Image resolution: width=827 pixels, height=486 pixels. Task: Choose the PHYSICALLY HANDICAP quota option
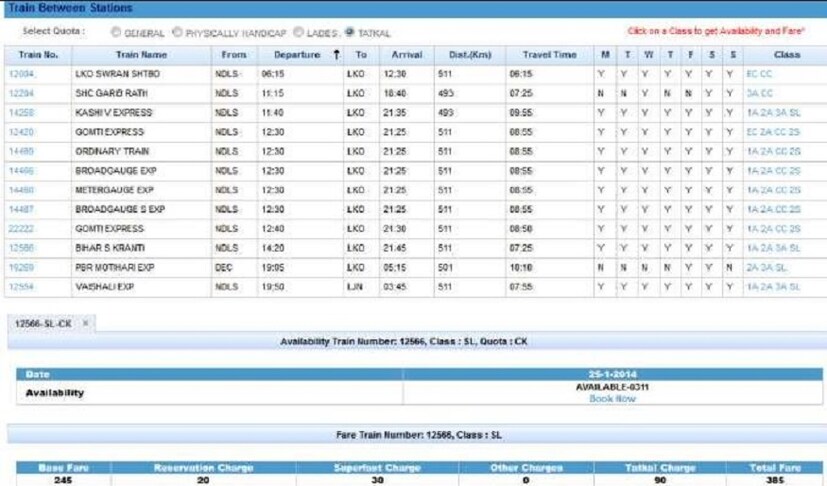pos(178,33)
